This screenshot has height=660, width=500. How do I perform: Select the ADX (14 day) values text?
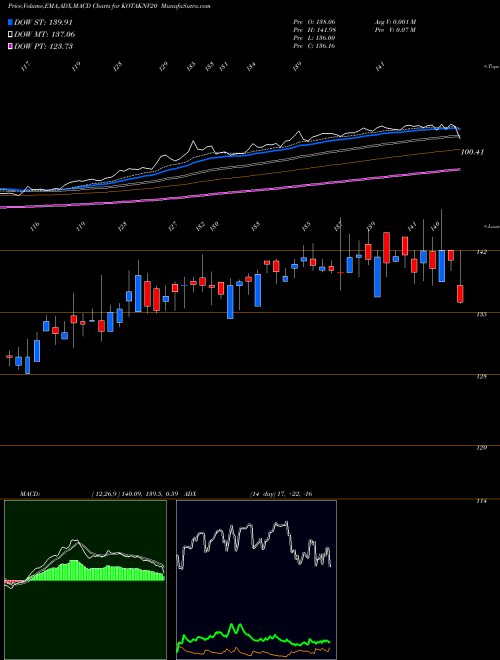[x=281, y=493]
